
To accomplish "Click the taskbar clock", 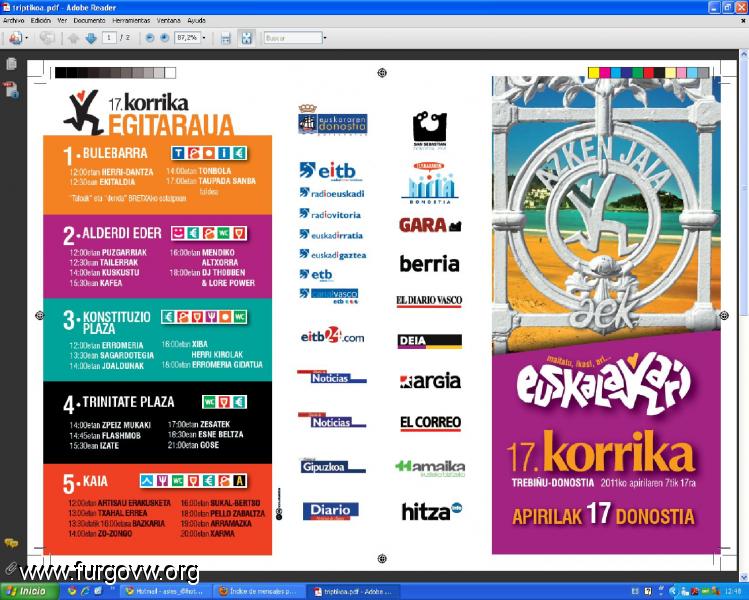I will pyautogui.click(x=733, y=591).
